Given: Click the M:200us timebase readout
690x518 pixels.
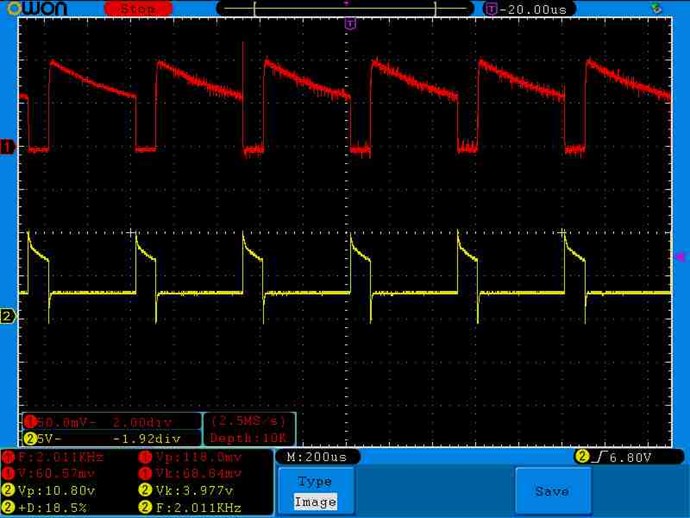Looking at the screenshot, I should [x=317, y=457].
